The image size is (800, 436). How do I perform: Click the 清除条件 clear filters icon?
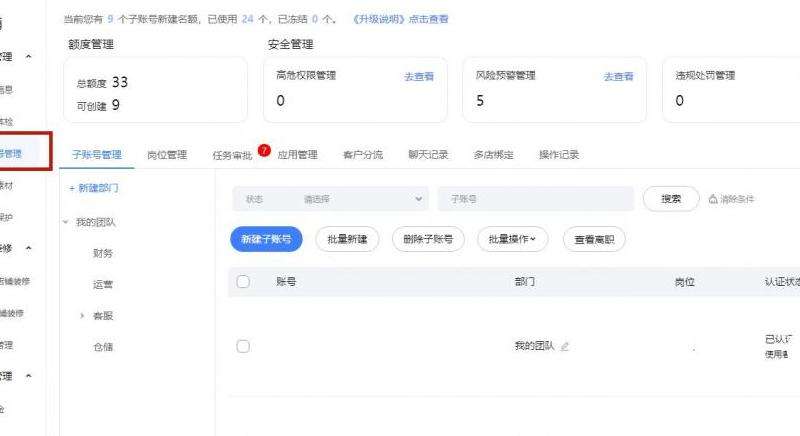pyautogui.click(x=713, y=199)
